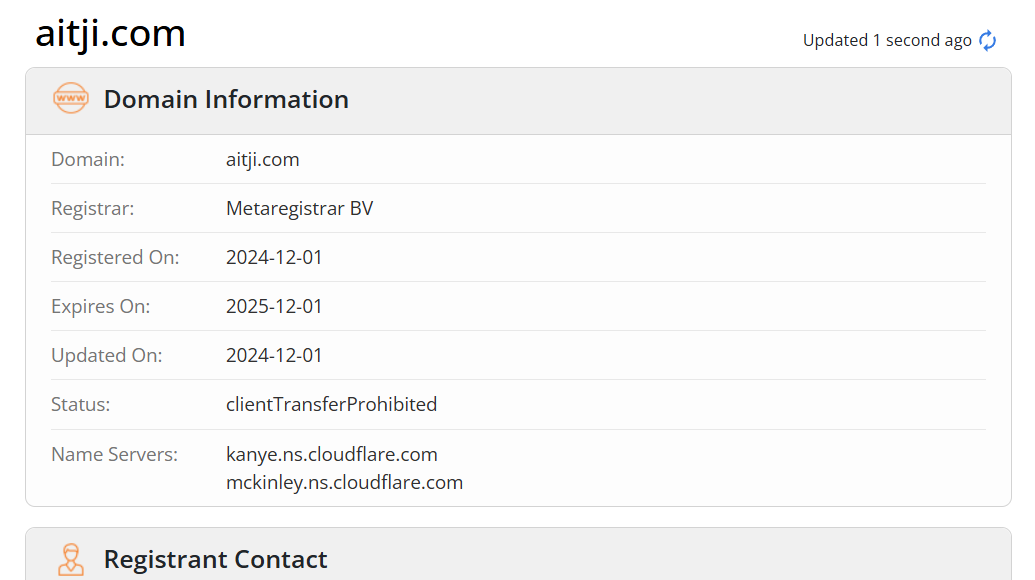Click the Registrar field label
The width and height of the screenshot is (1035, 580).
[92, 209]
